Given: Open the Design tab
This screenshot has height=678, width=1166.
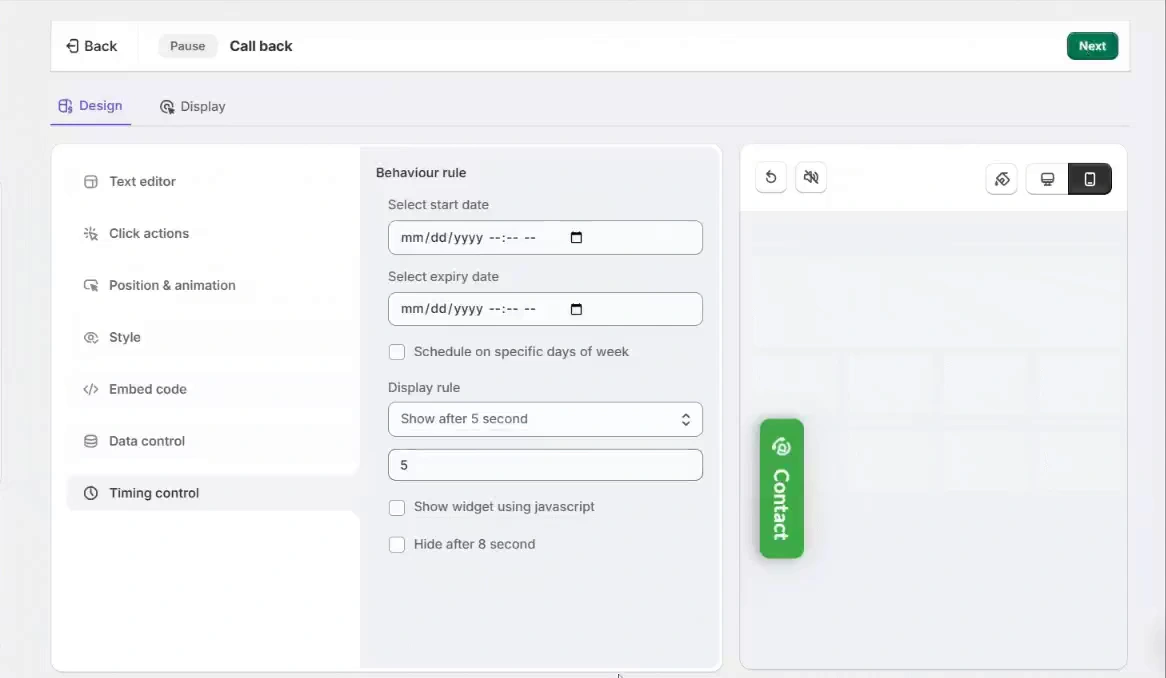Looking at the screenshot, I should 91,106.
